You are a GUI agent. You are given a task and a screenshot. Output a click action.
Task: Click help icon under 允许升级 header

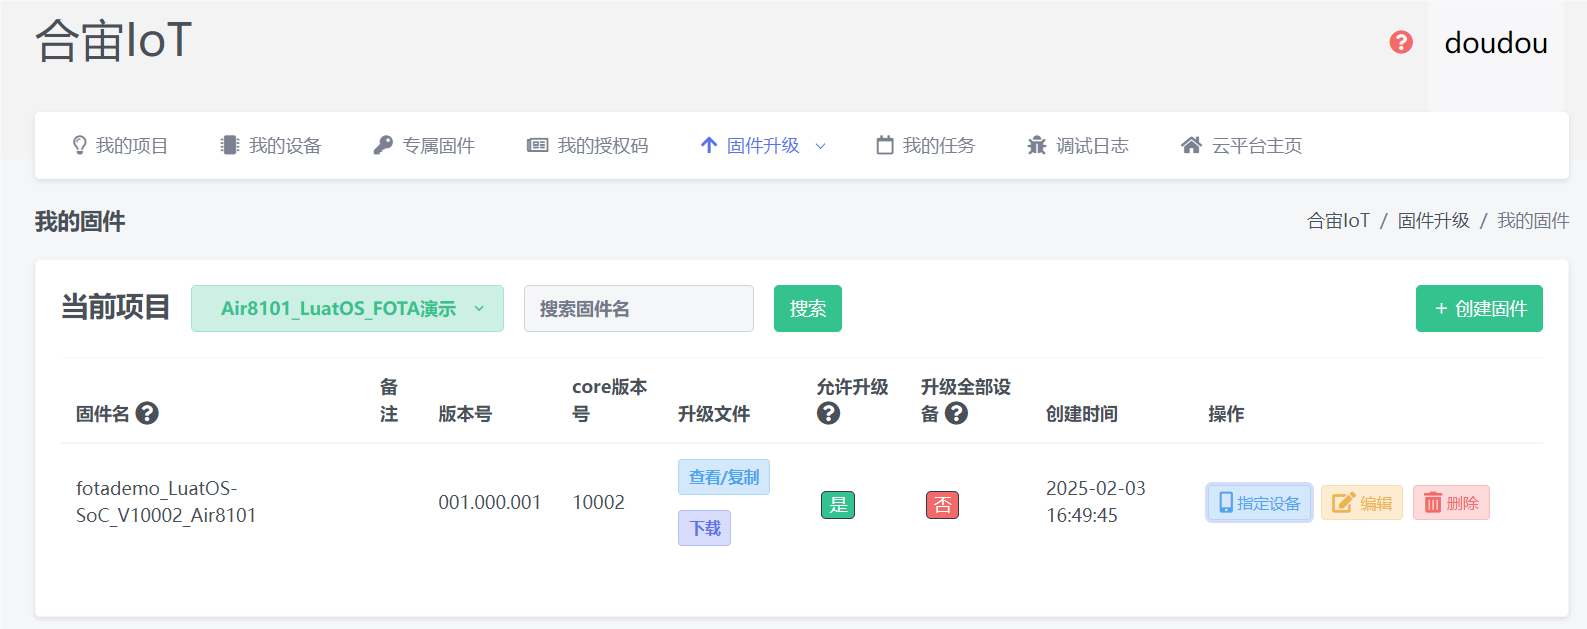(x=828, y=413)
